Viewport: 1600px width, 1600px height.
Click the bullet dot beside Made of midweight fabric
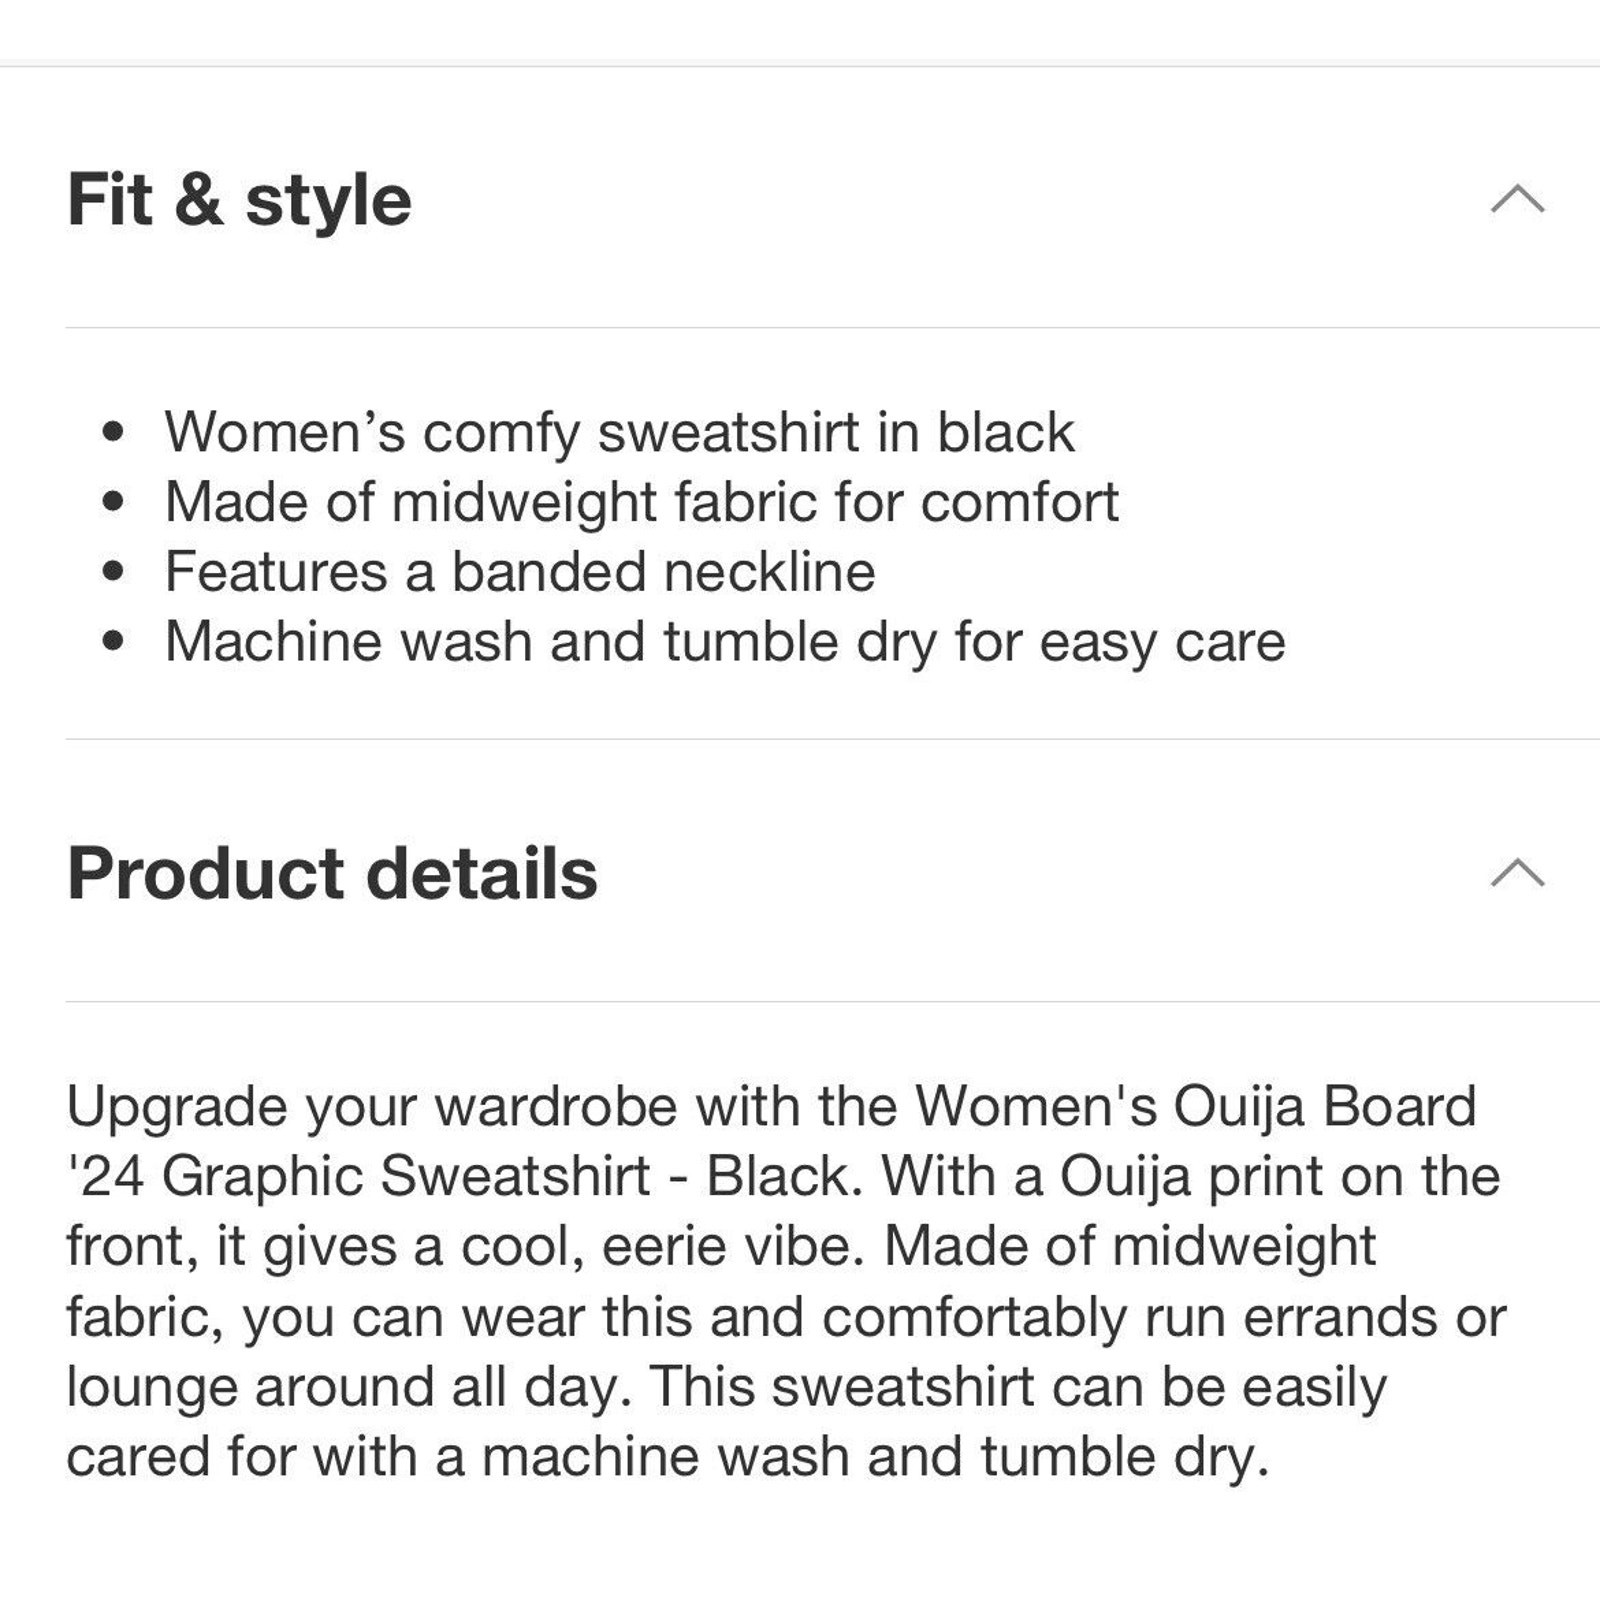[113, 502]
